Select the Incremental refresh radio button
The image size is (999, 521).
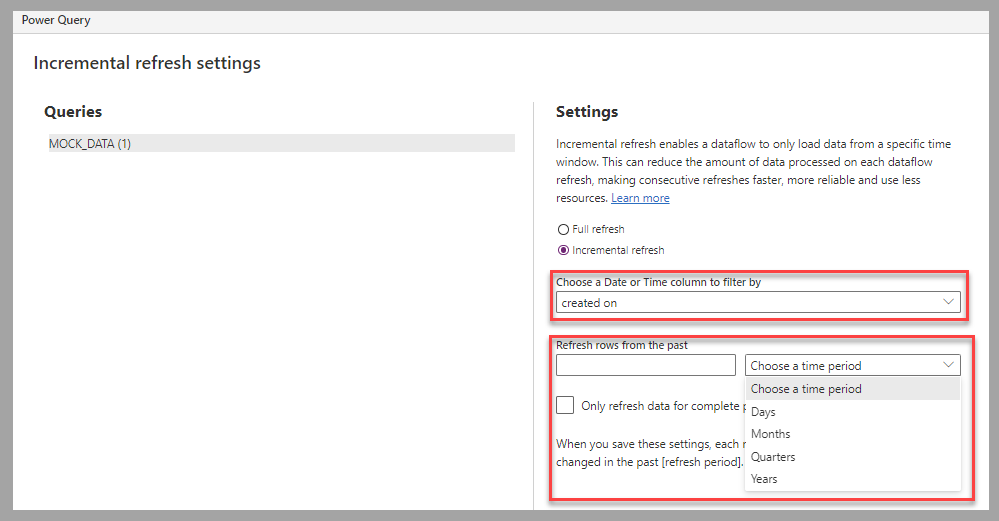(563, 250)
